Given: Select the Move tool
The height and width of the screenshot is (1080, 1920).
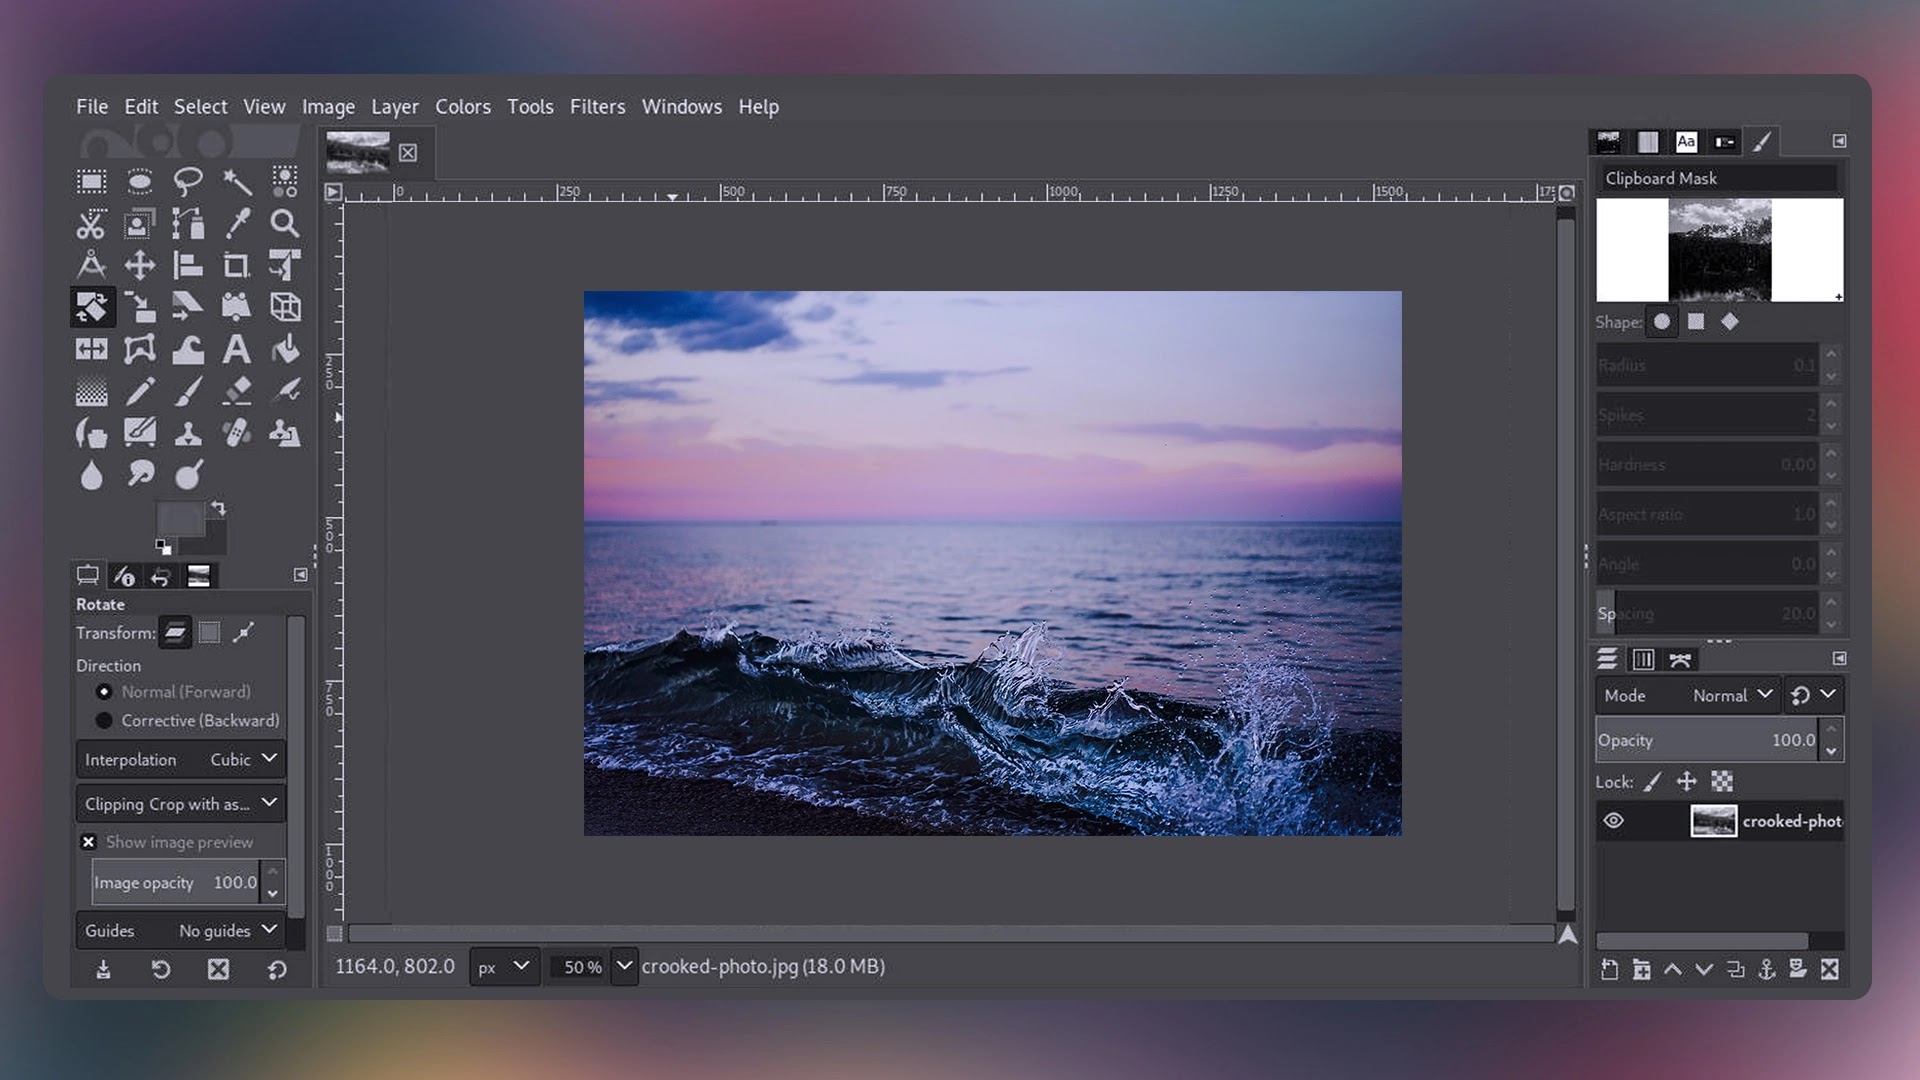Looking at the screenshot, I should click(140, 265).
